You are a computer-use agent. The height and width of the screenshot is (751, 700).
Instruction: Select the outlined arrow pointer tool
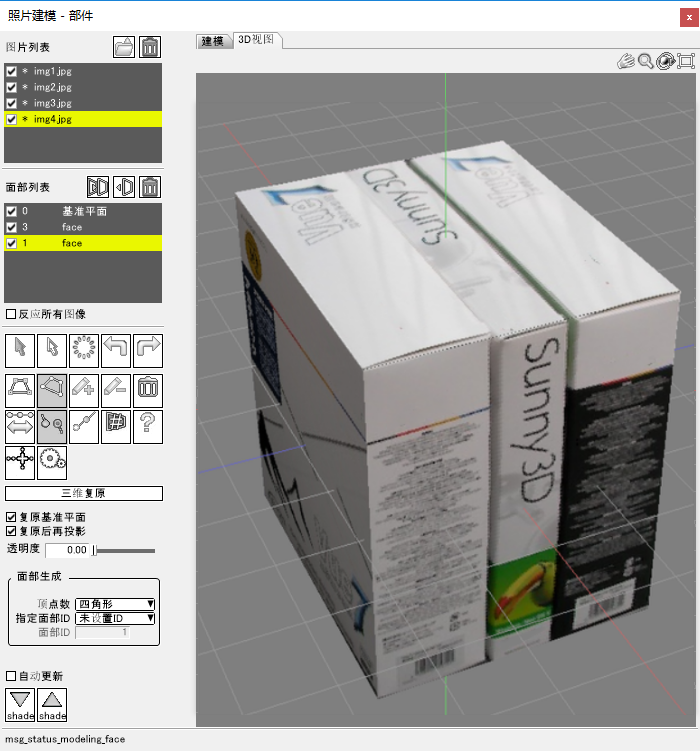point(52,351)
